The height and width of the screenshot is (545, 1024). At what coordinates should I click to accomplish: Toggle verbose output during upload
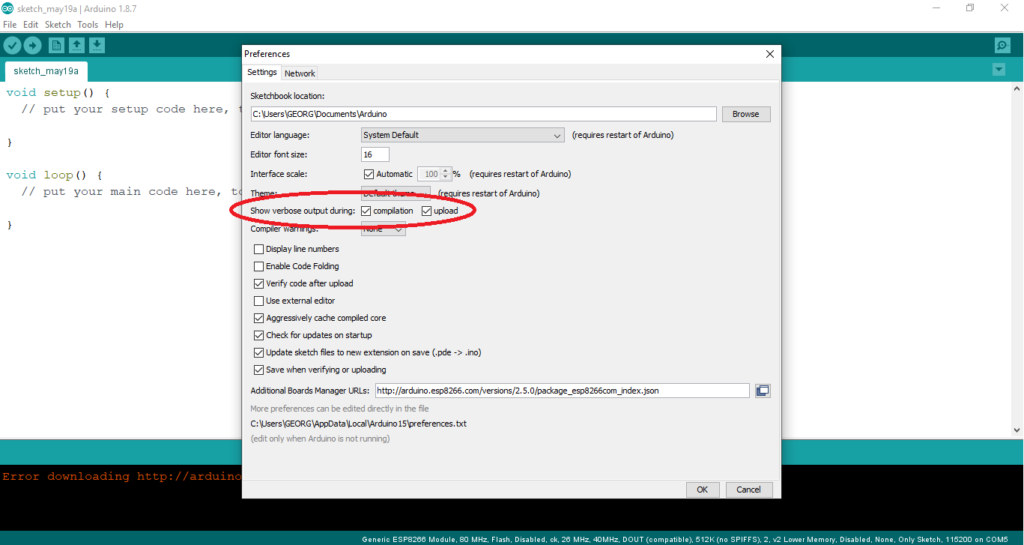click(427, 212)
